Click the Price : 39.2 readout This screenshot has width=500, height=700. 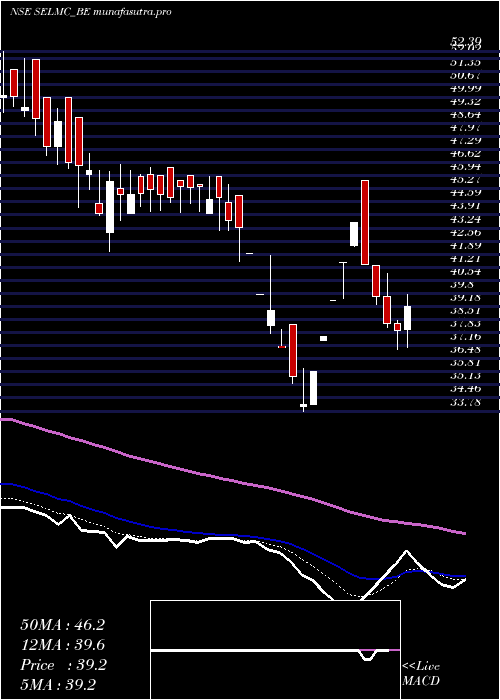(x=63, y=665)
